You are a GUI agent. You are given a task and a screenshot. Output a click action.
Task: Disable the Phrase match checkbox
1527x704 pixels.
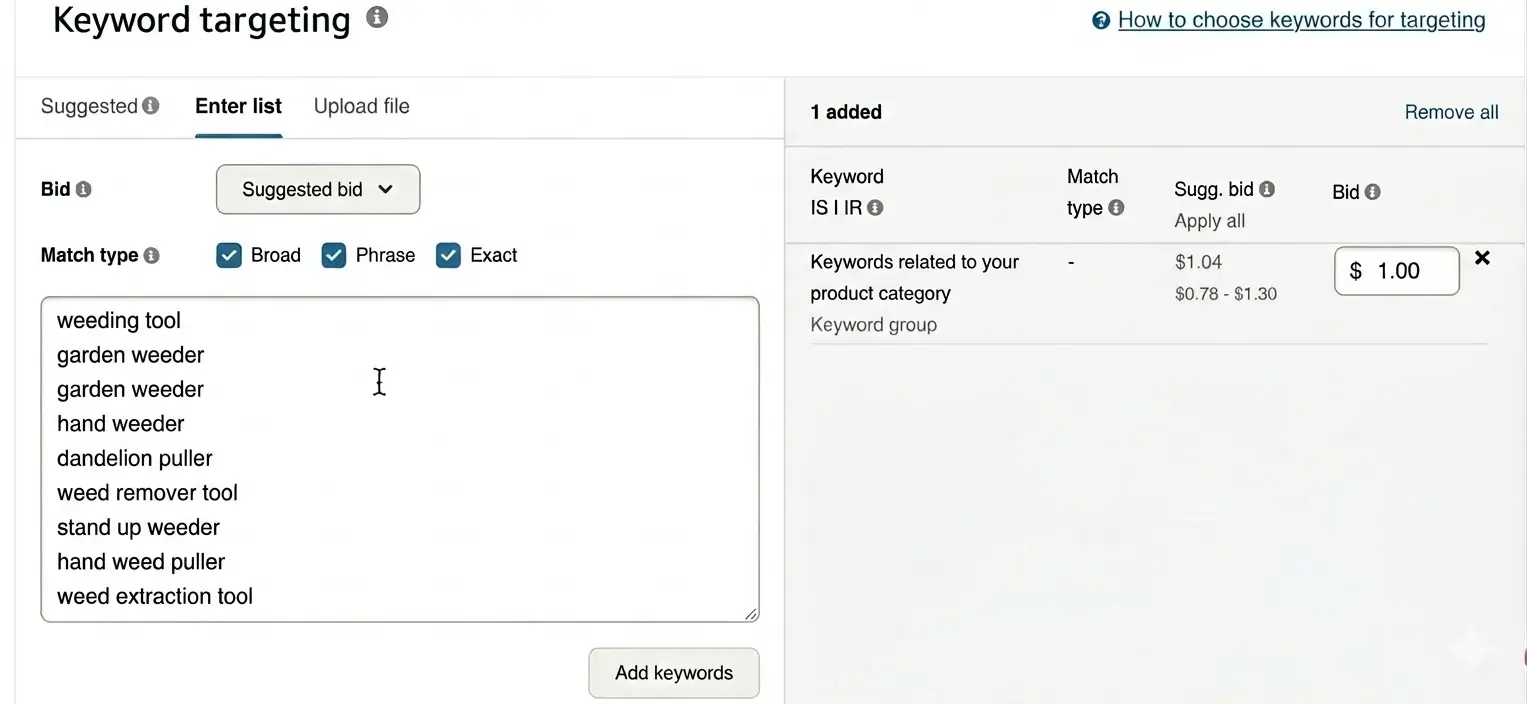[333, 255]
